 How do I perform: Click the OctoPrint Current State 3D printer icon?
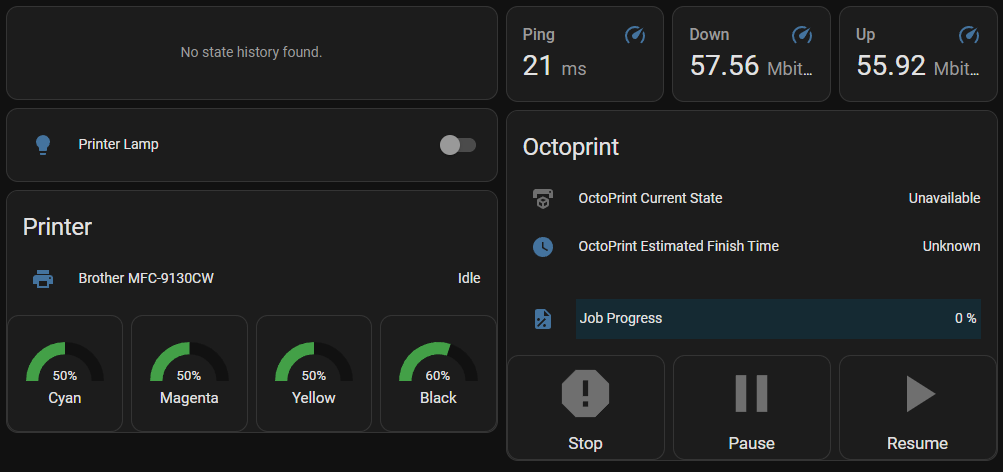pyautogui.click(x=542, y=199)
